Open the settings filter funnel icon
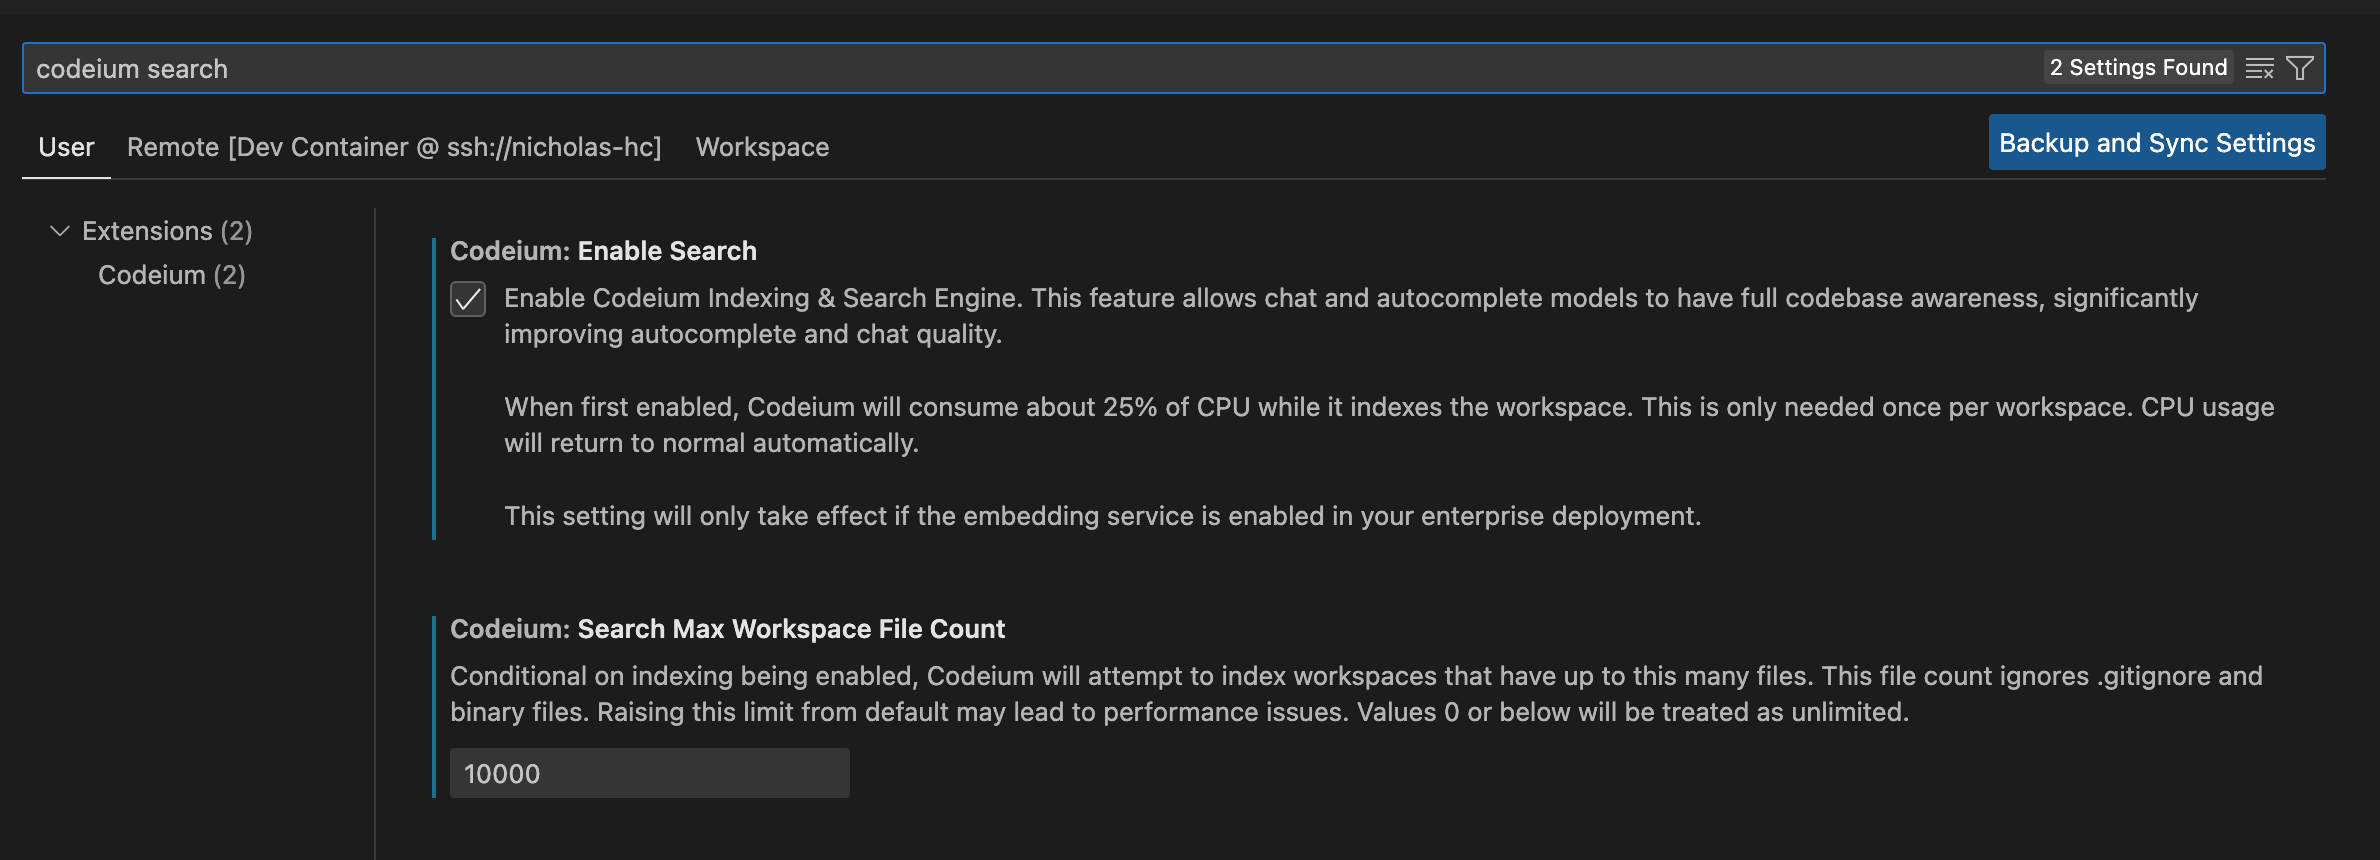Screen dimensions: 2380x860 coord(2300,68)
